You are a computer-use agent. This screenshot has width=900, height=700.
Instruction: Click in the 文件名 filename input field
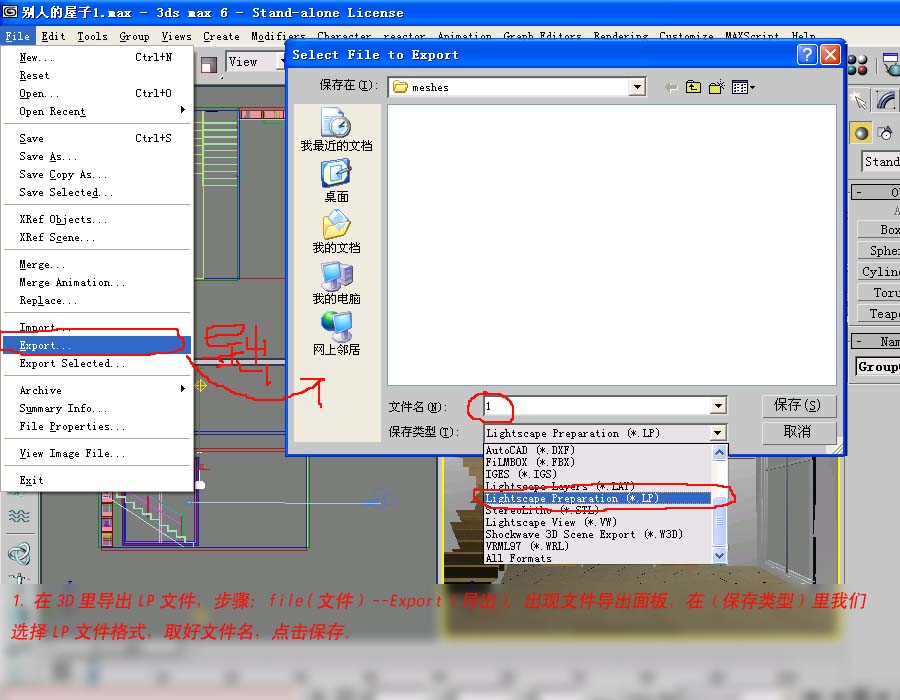pyautogui.click(x=597, y=406)
